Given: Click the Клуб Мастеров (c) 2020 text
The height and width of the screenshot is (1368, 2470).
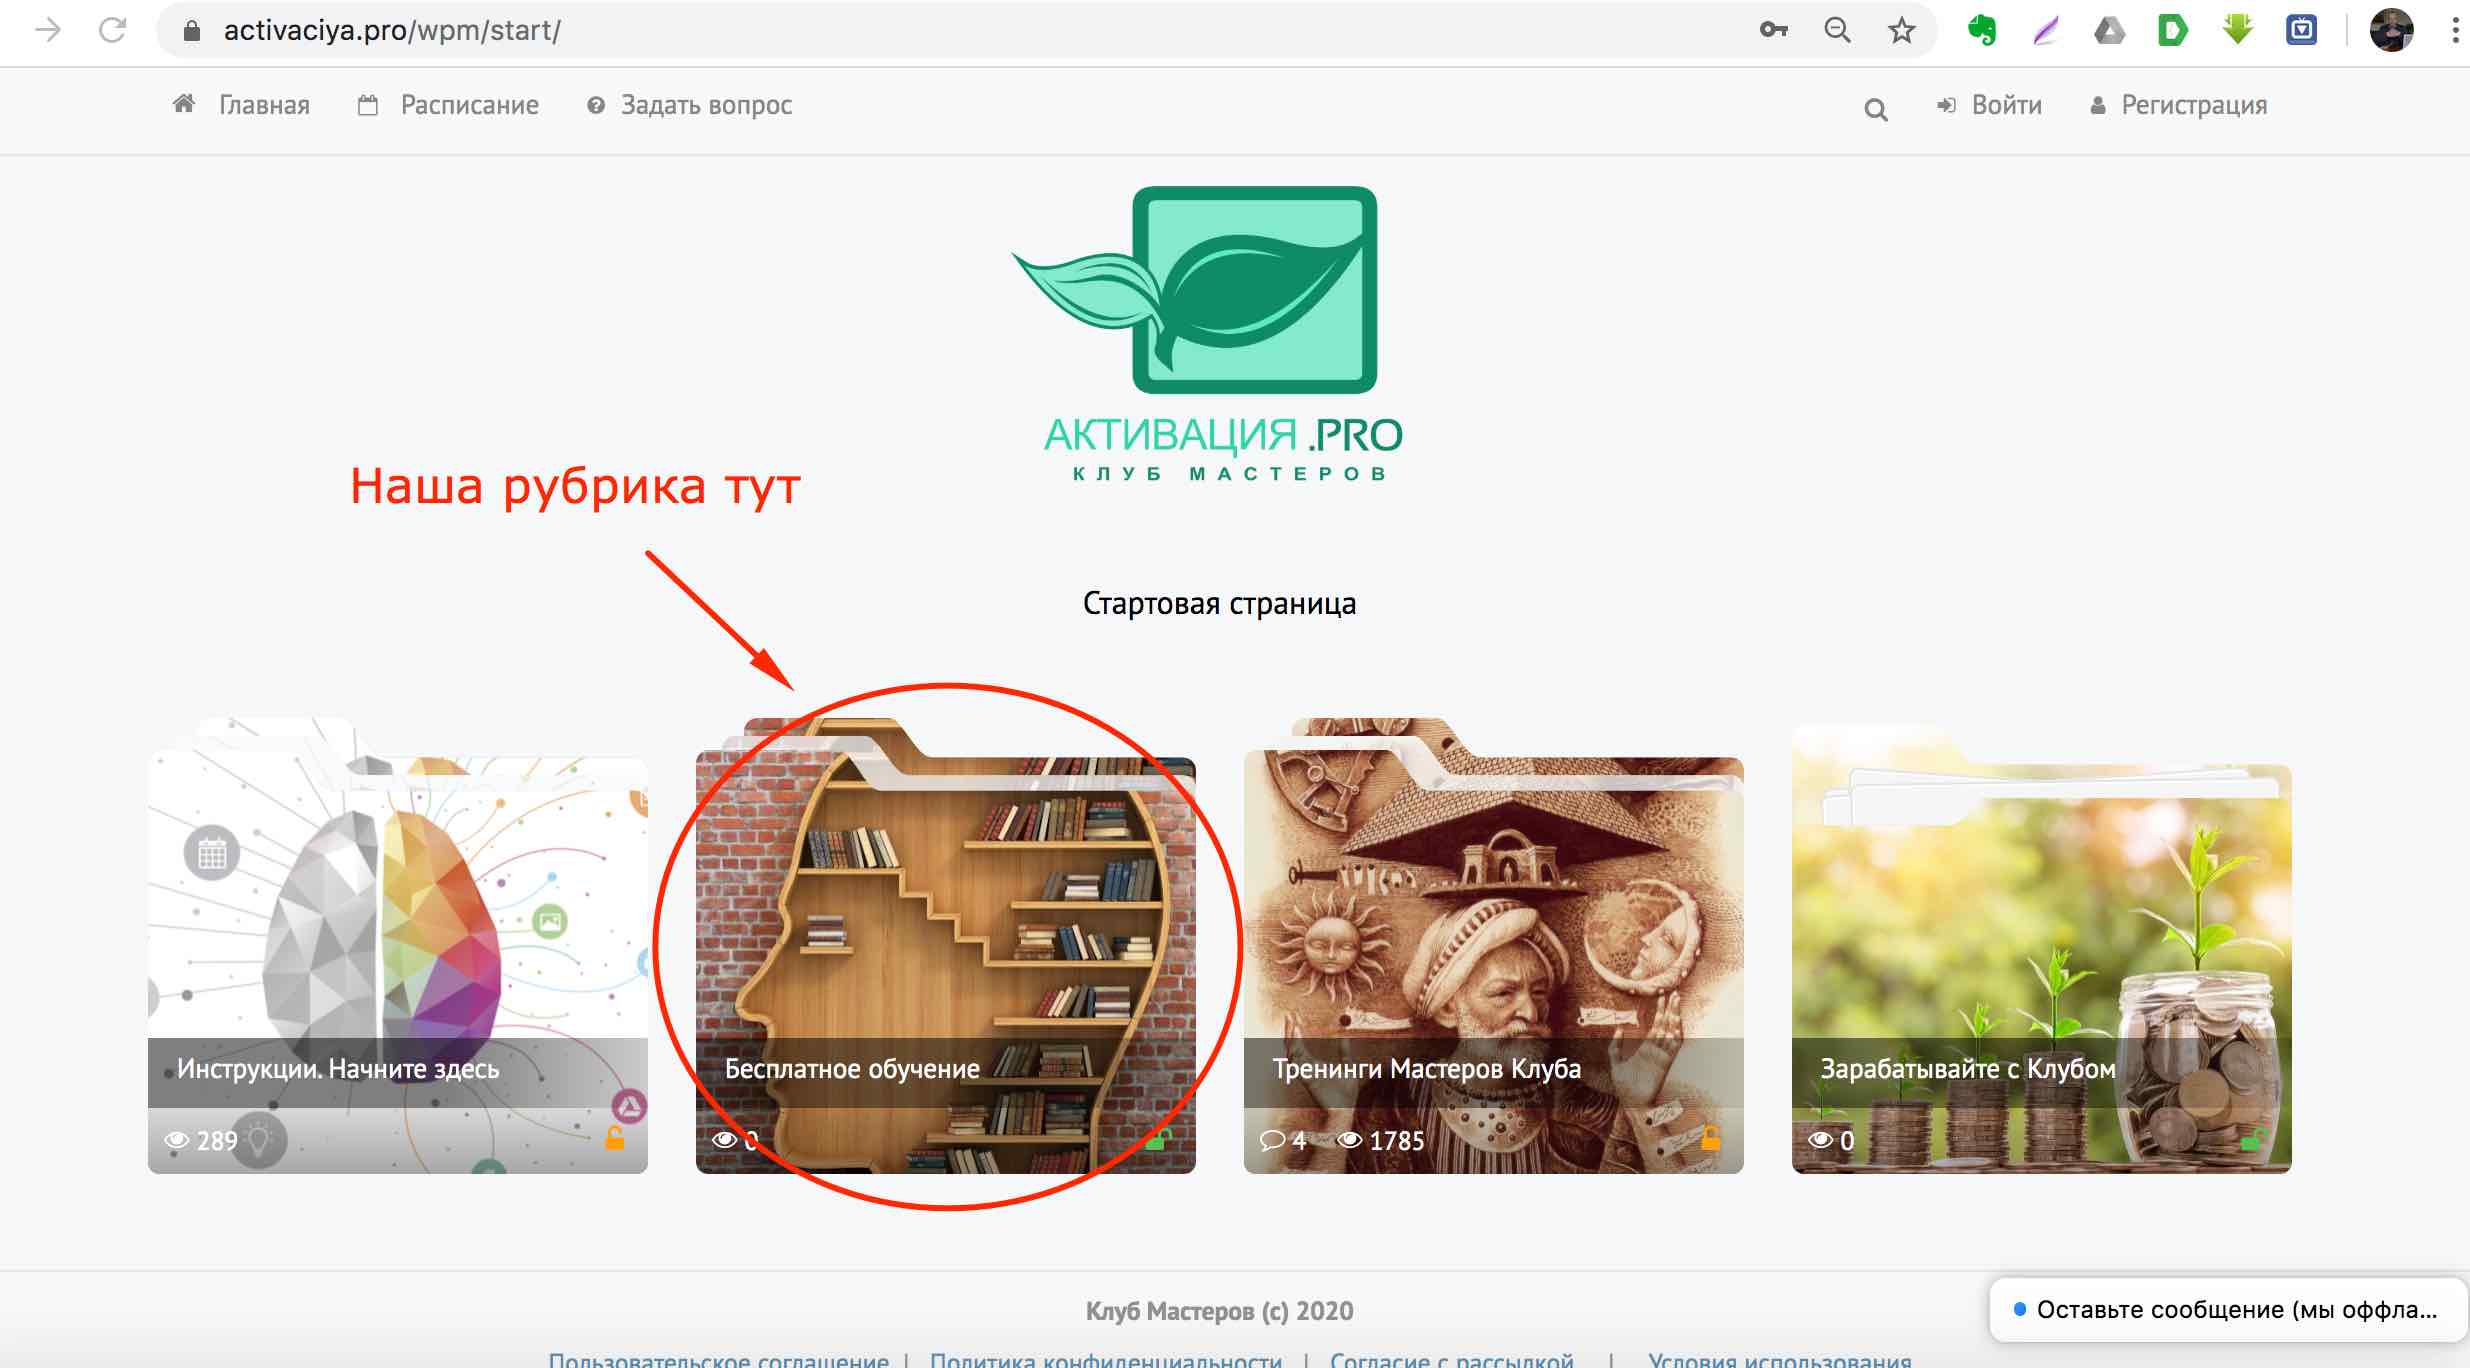Looking at the screenshot, I should [x=1220, y=1311].
